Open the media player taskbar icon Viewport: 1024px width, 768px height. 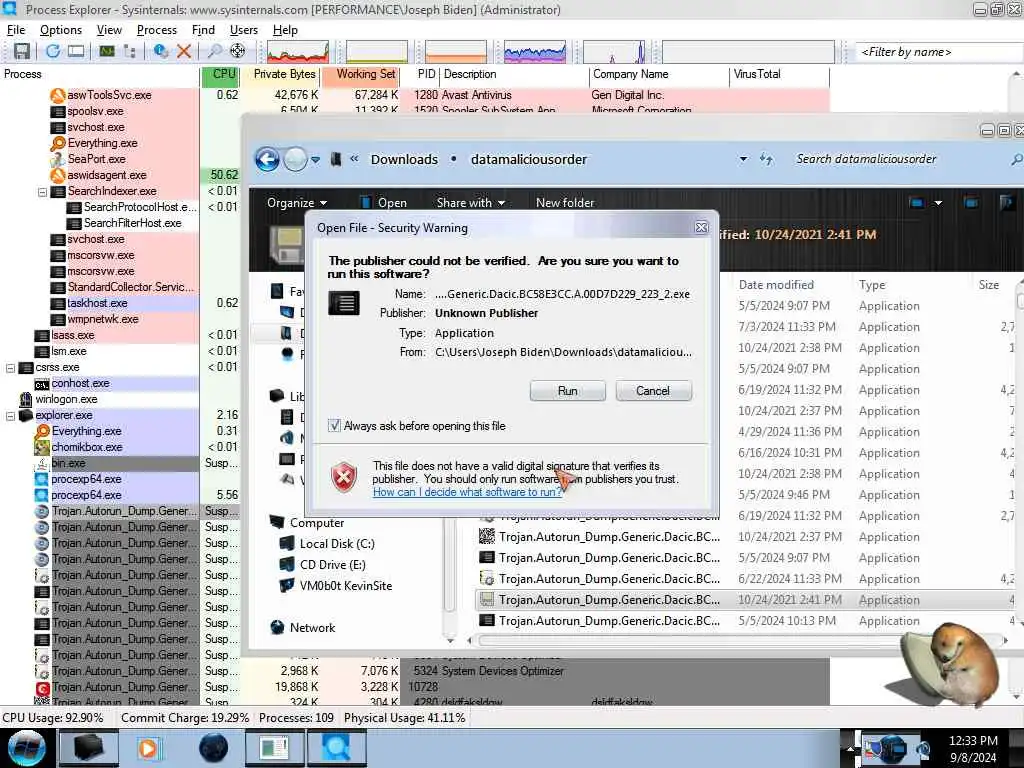pos(148,748)
